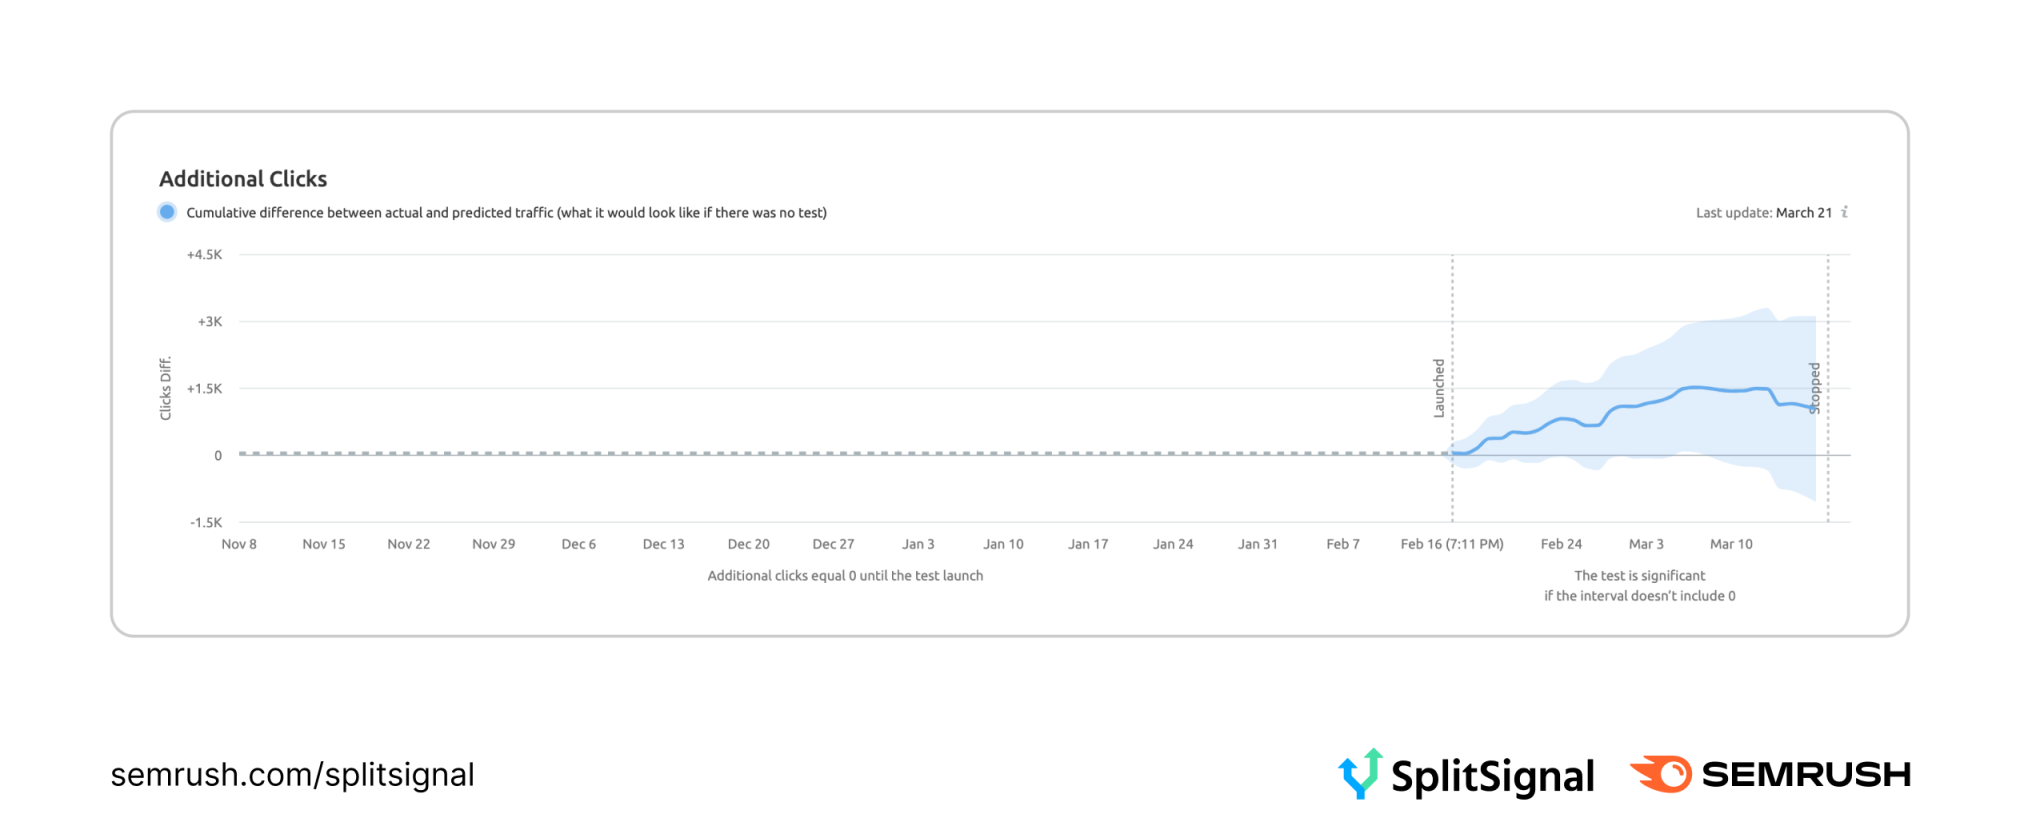2020x830 pixels.
Task: Toggle the blue legend dot for cumulative difference
Action: [167, 212]
